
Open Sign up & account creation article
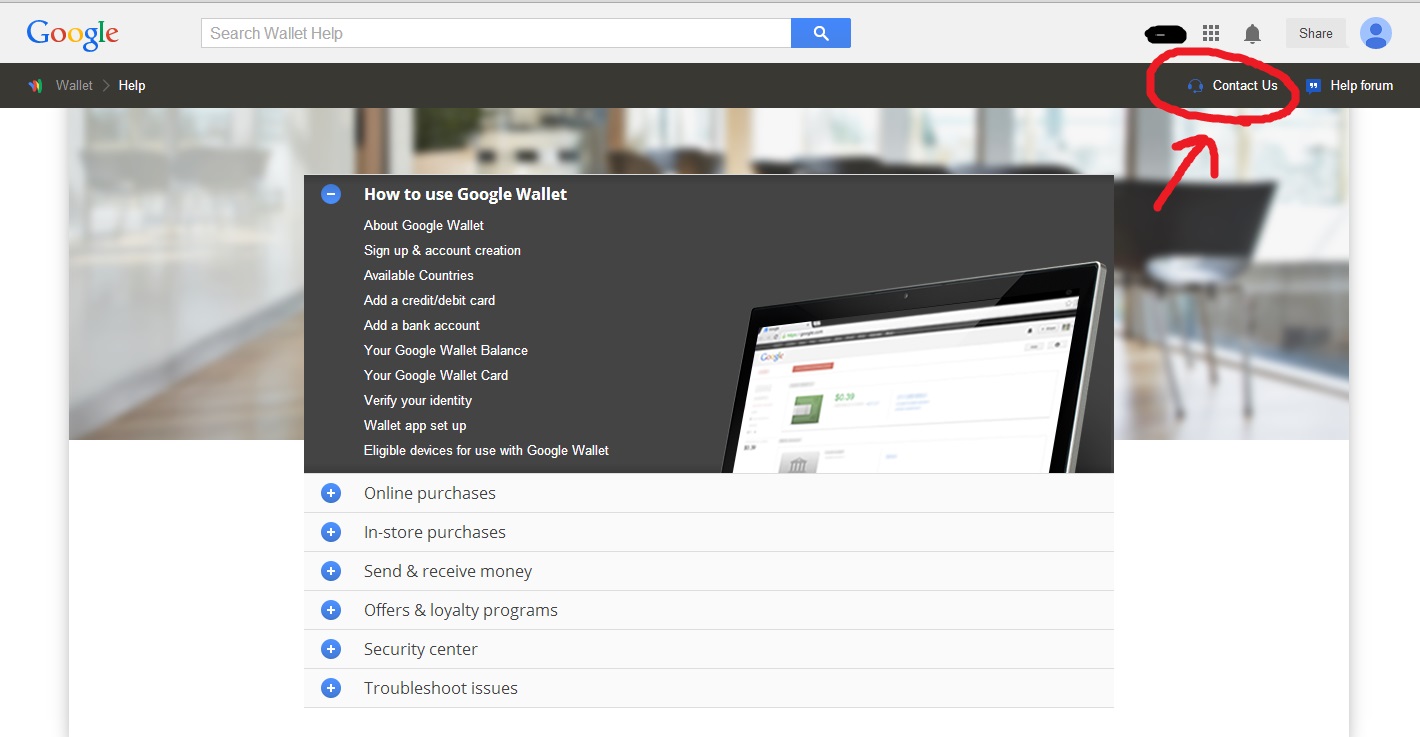tap(442, 250)
